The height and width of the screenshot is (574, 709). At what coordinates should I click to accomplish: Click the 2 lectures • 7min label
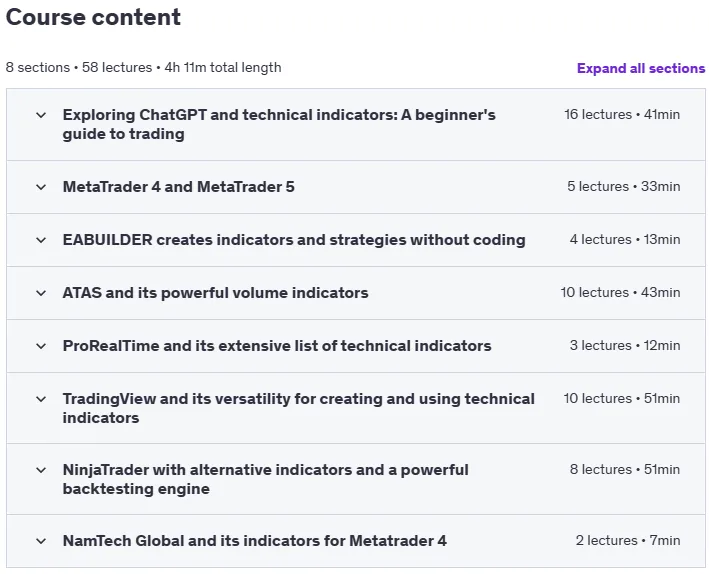[628, 541]
